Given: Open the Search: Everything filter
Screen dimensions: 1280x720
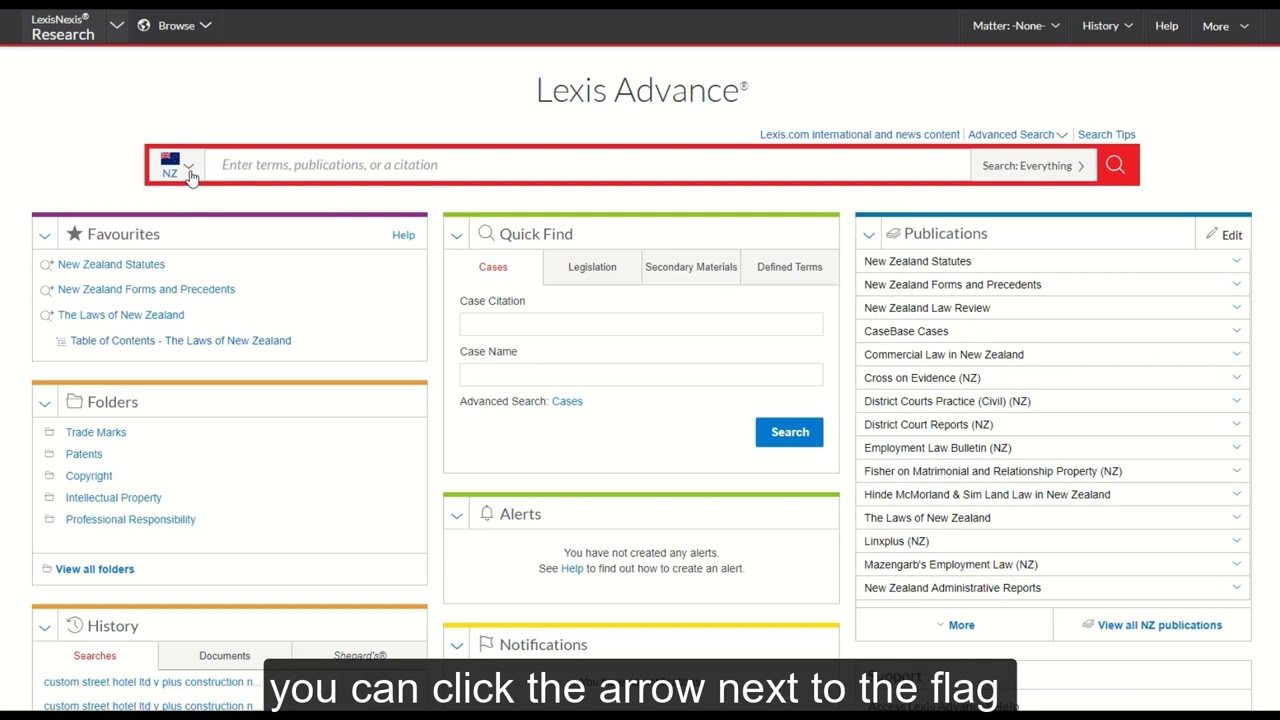Looking at the screenshot, I should point(1033,166).
